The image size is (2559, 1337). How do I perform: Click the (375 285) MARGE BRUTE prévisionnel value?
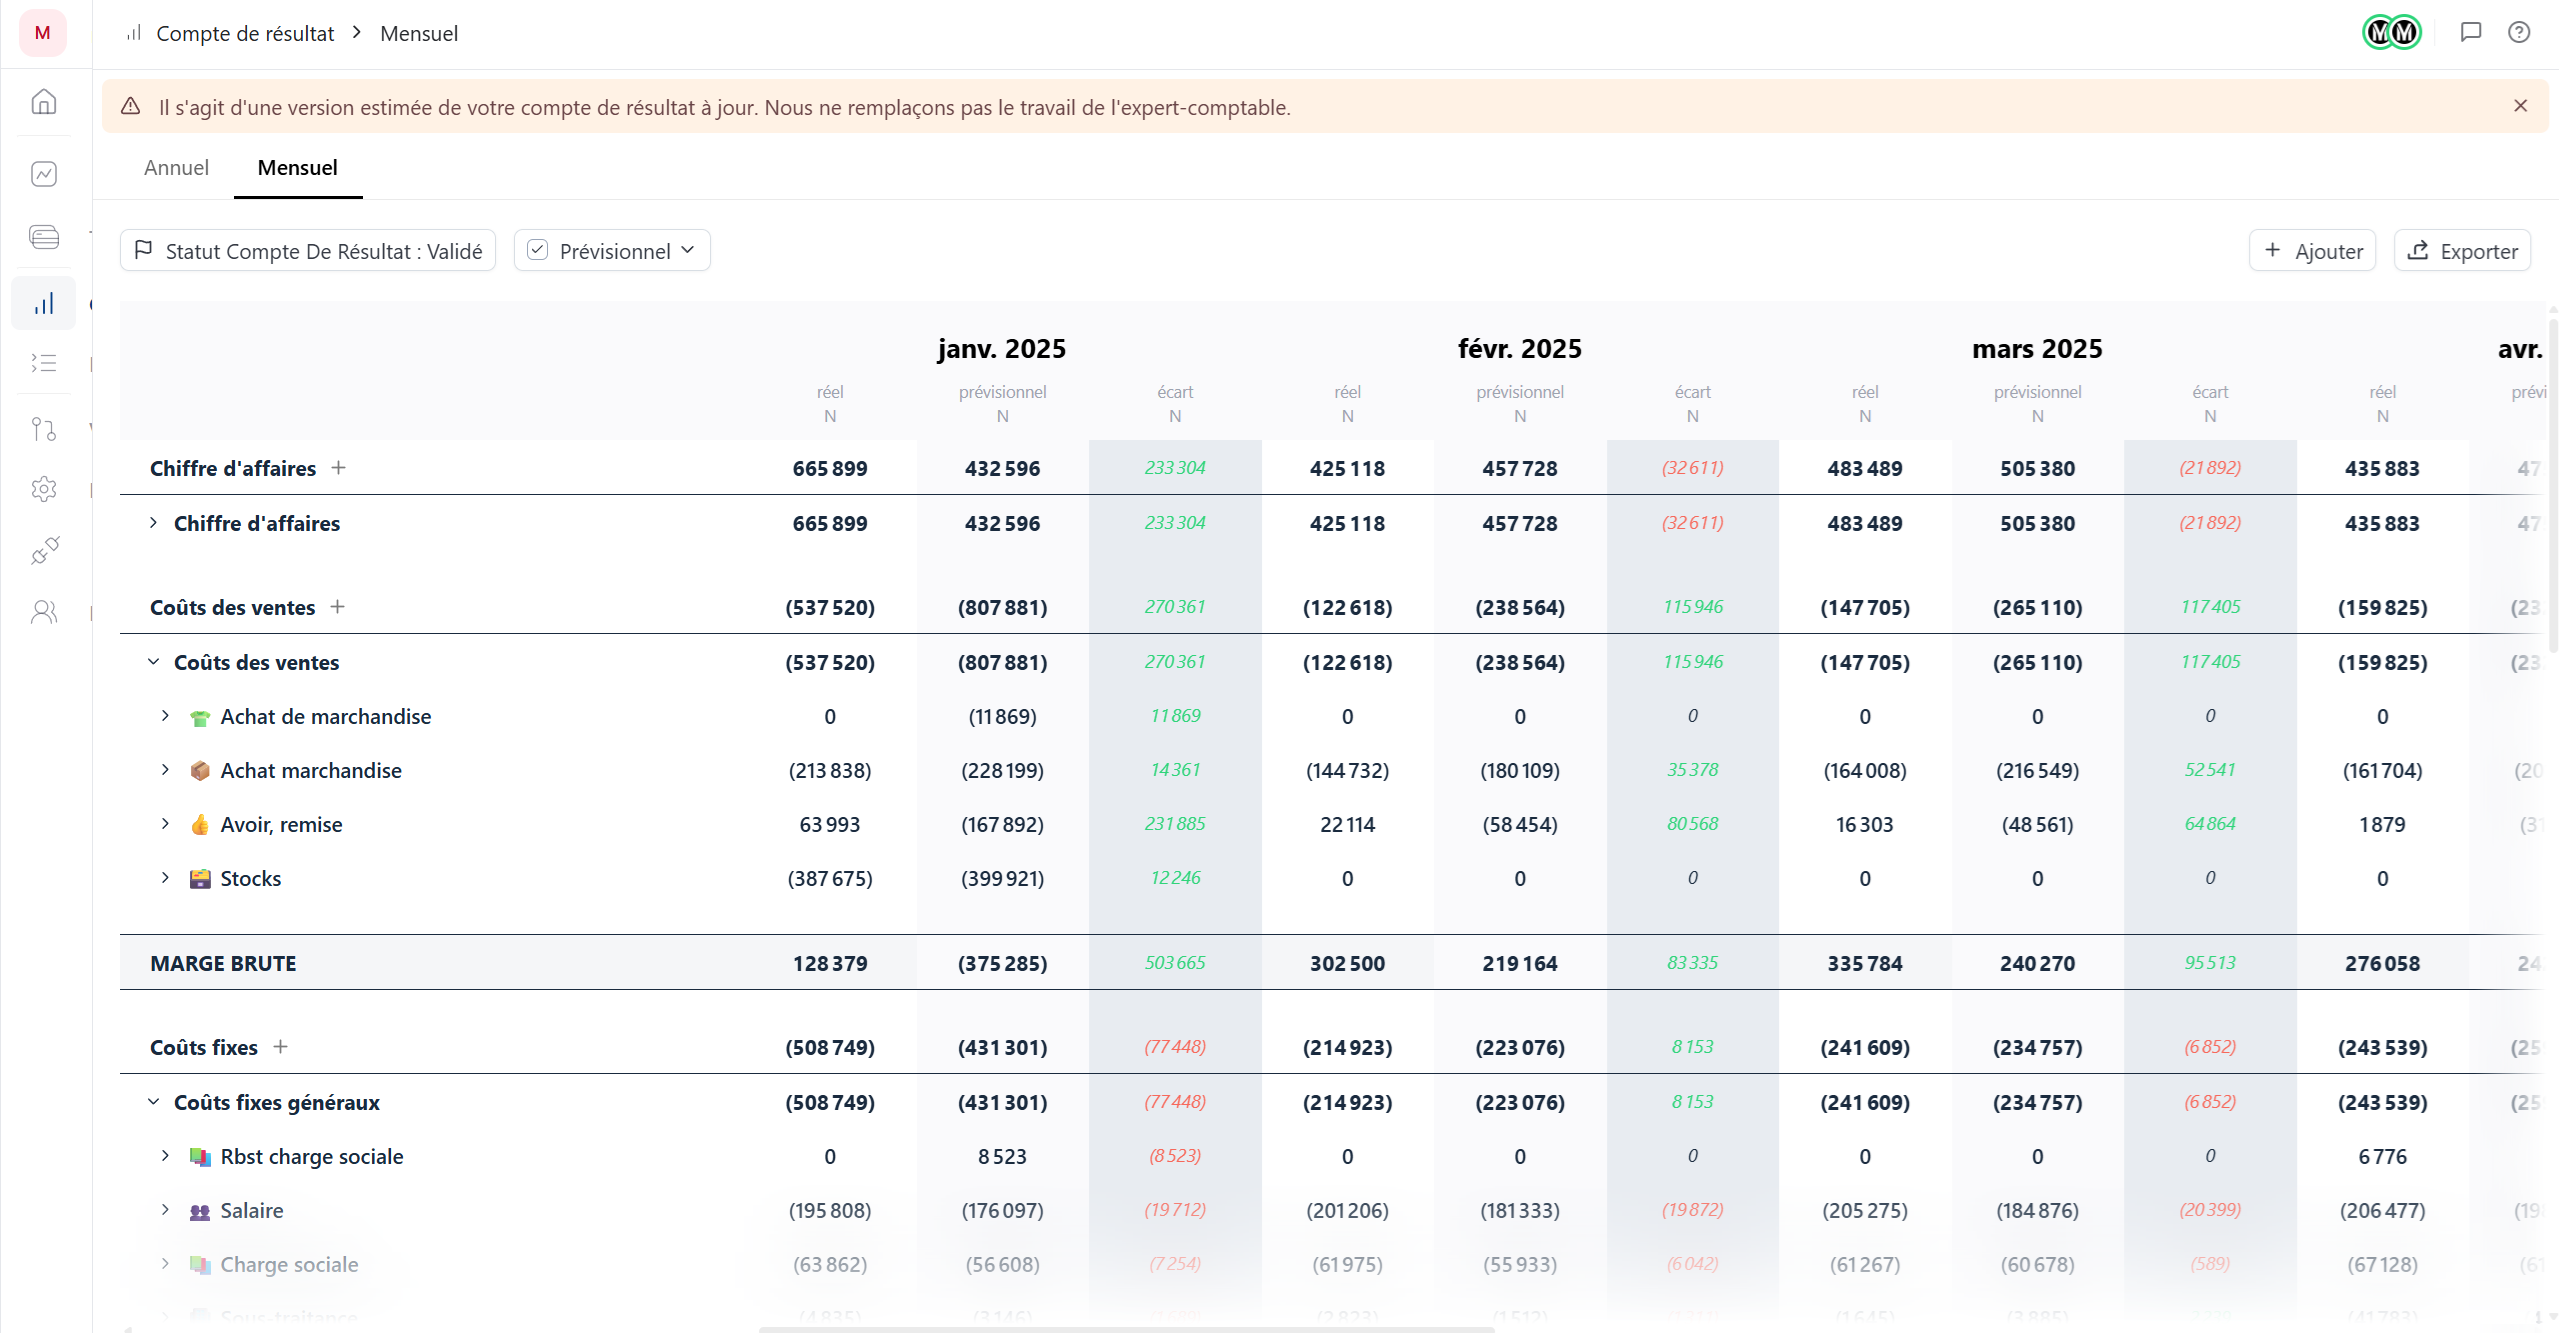pos(1002,963)
